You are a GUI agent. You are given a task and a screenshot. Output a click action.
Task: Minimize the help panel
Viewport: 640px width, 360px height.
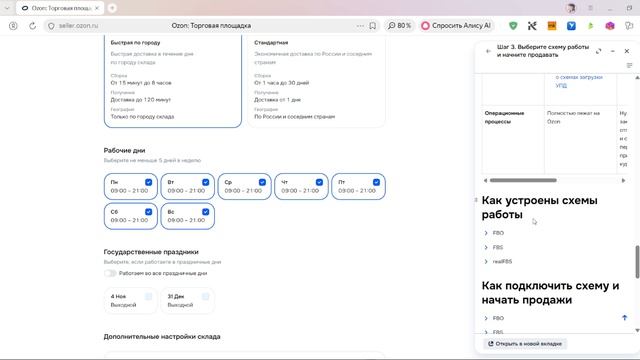(x=613, y=51)
